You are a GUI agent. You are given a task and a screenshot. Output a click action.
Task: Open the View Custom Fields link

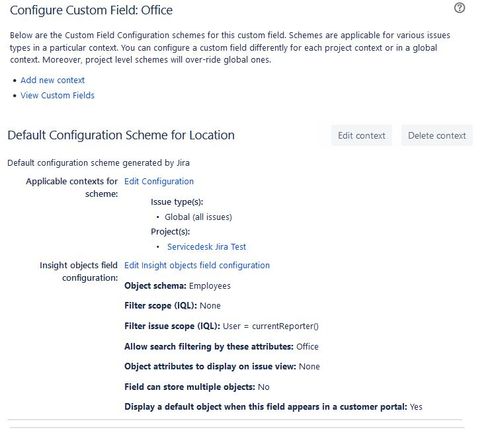[x=57, y=95]
